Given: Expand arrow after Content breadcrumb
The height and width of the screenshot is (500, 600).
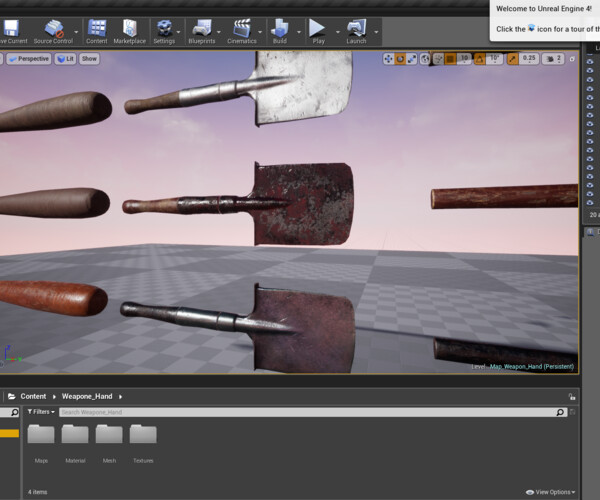Looking at the screenshot, I should click(x=54, y=397).
